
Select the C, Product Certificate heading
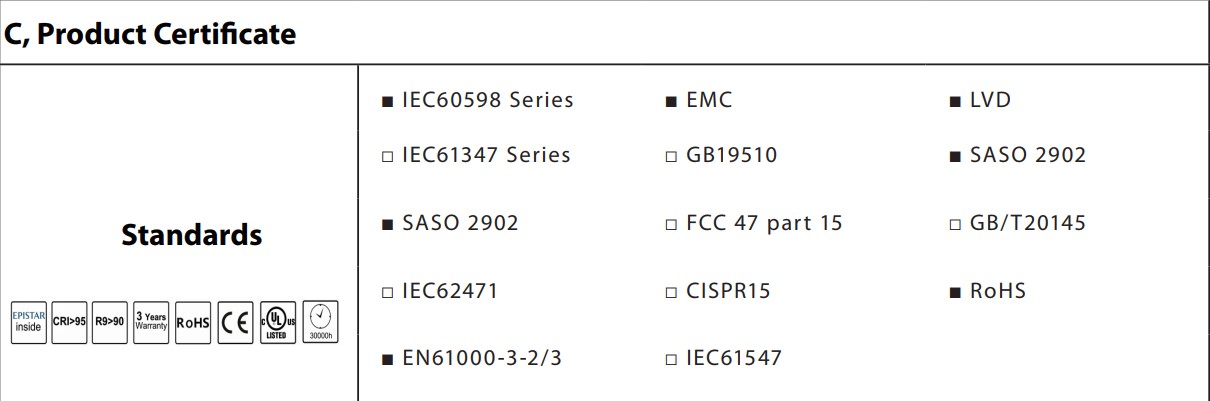coord(150,34)
